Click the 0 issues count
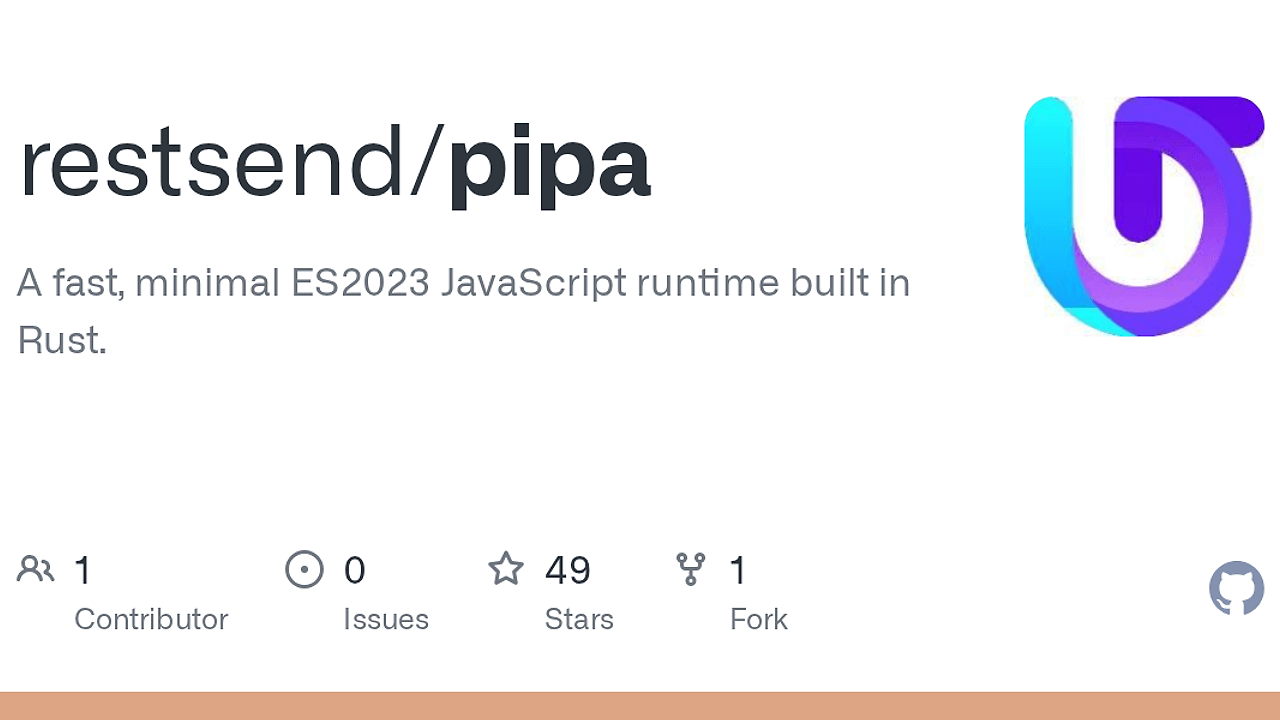This screenshot has width=1280, height=720. (354, 570)
